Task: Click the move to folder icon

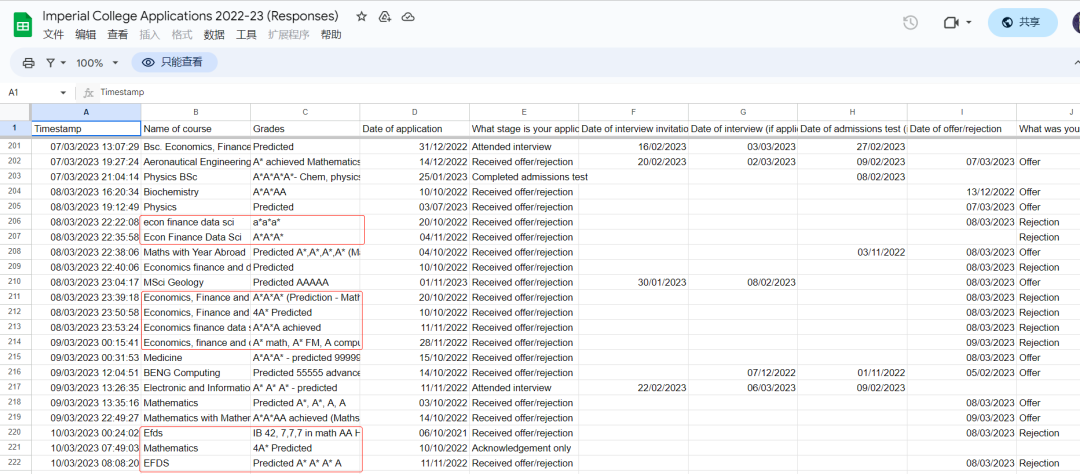Action: pyautogui.click(x=385, y=17)
